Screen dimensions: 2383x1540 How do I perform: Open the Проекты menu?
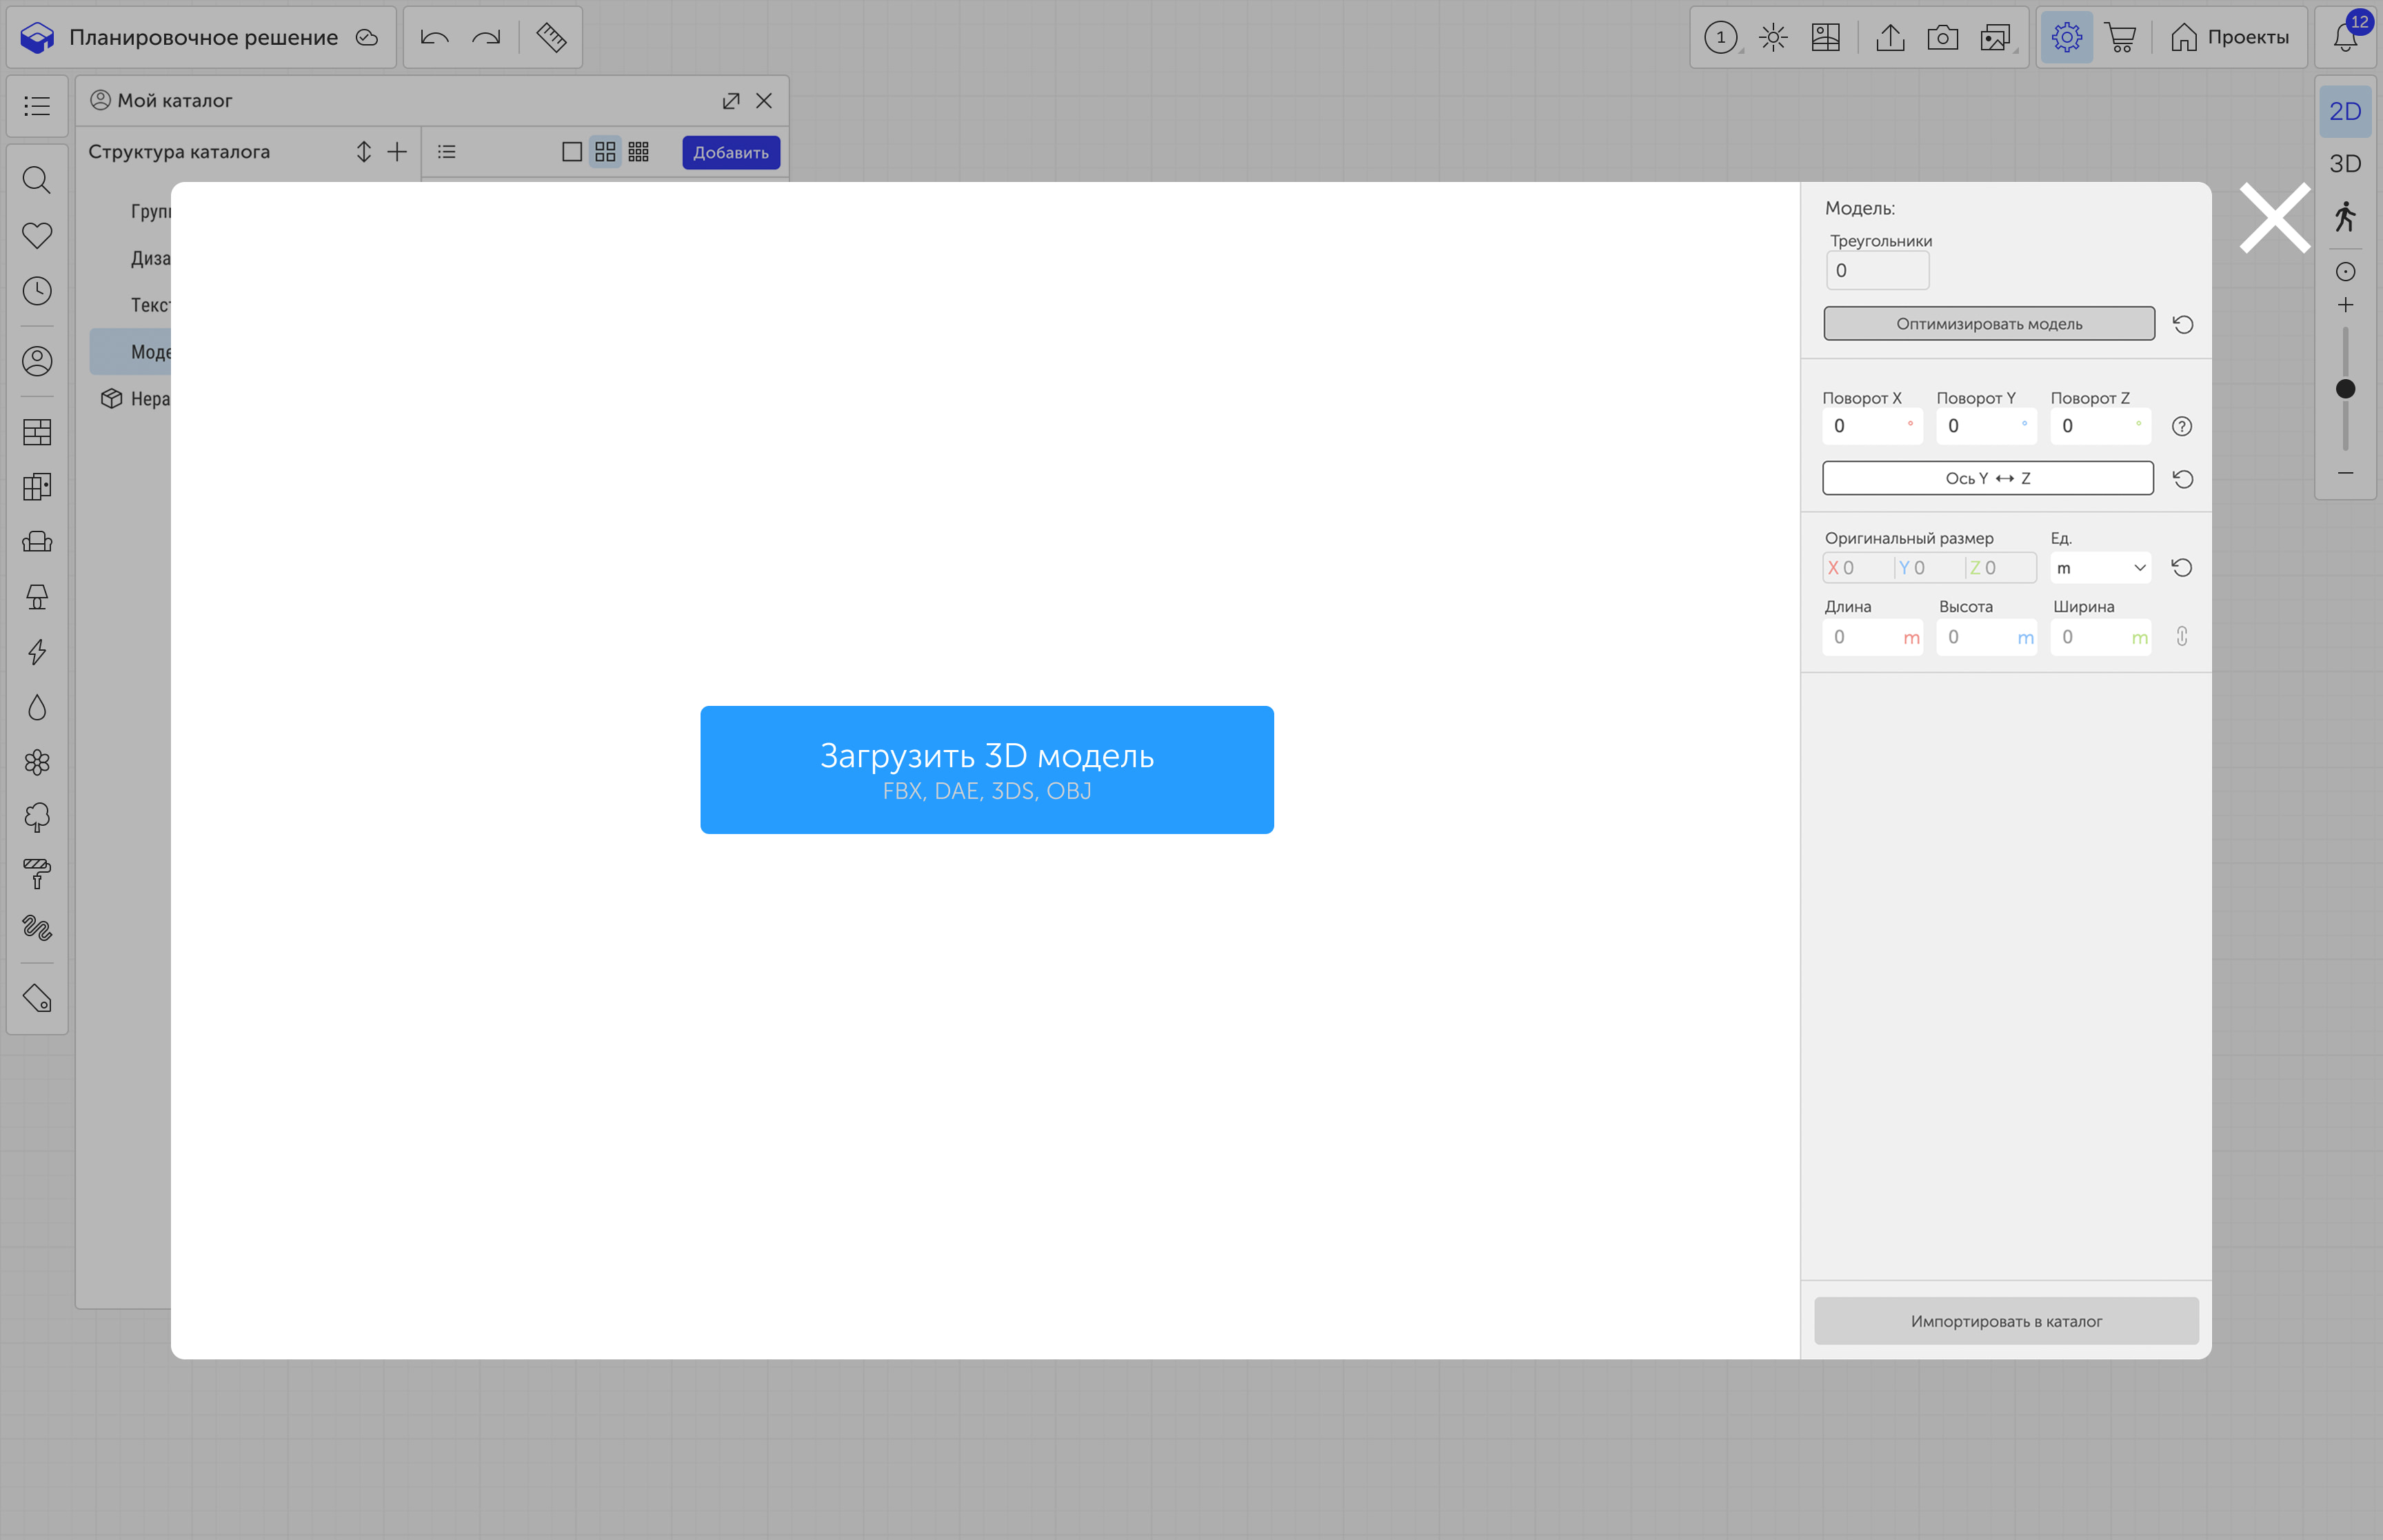tap(2229, 38)
